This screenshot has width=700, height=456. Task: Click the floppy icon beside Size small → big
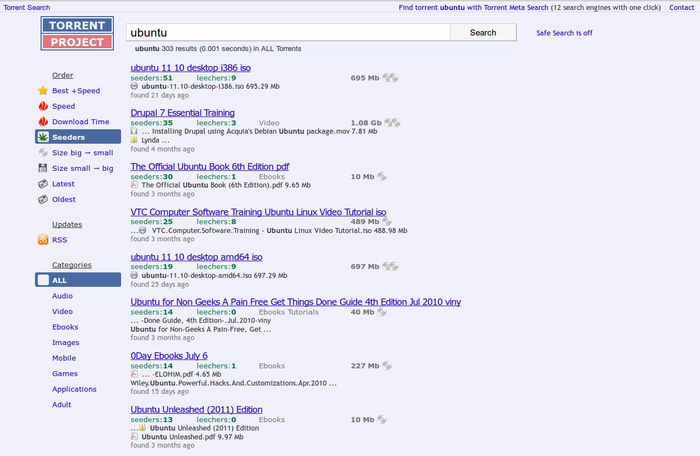coord(43,168)
